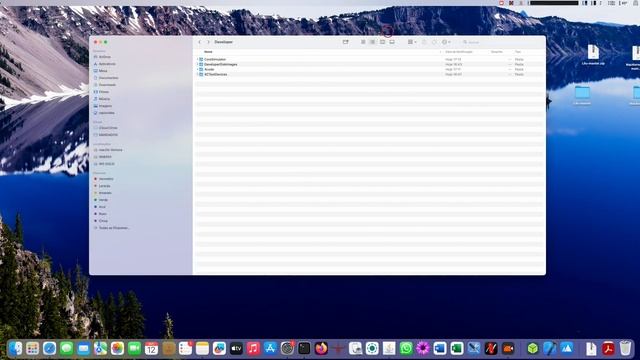Sort by Data de Modificação column header

tap(458, 52)
